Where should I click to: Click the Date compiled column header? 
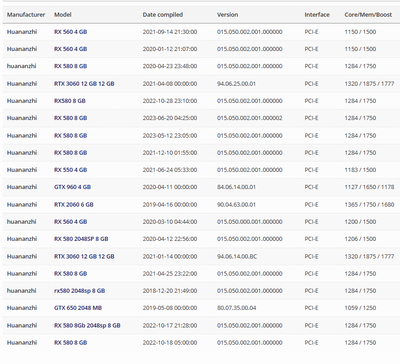(163, 15)
